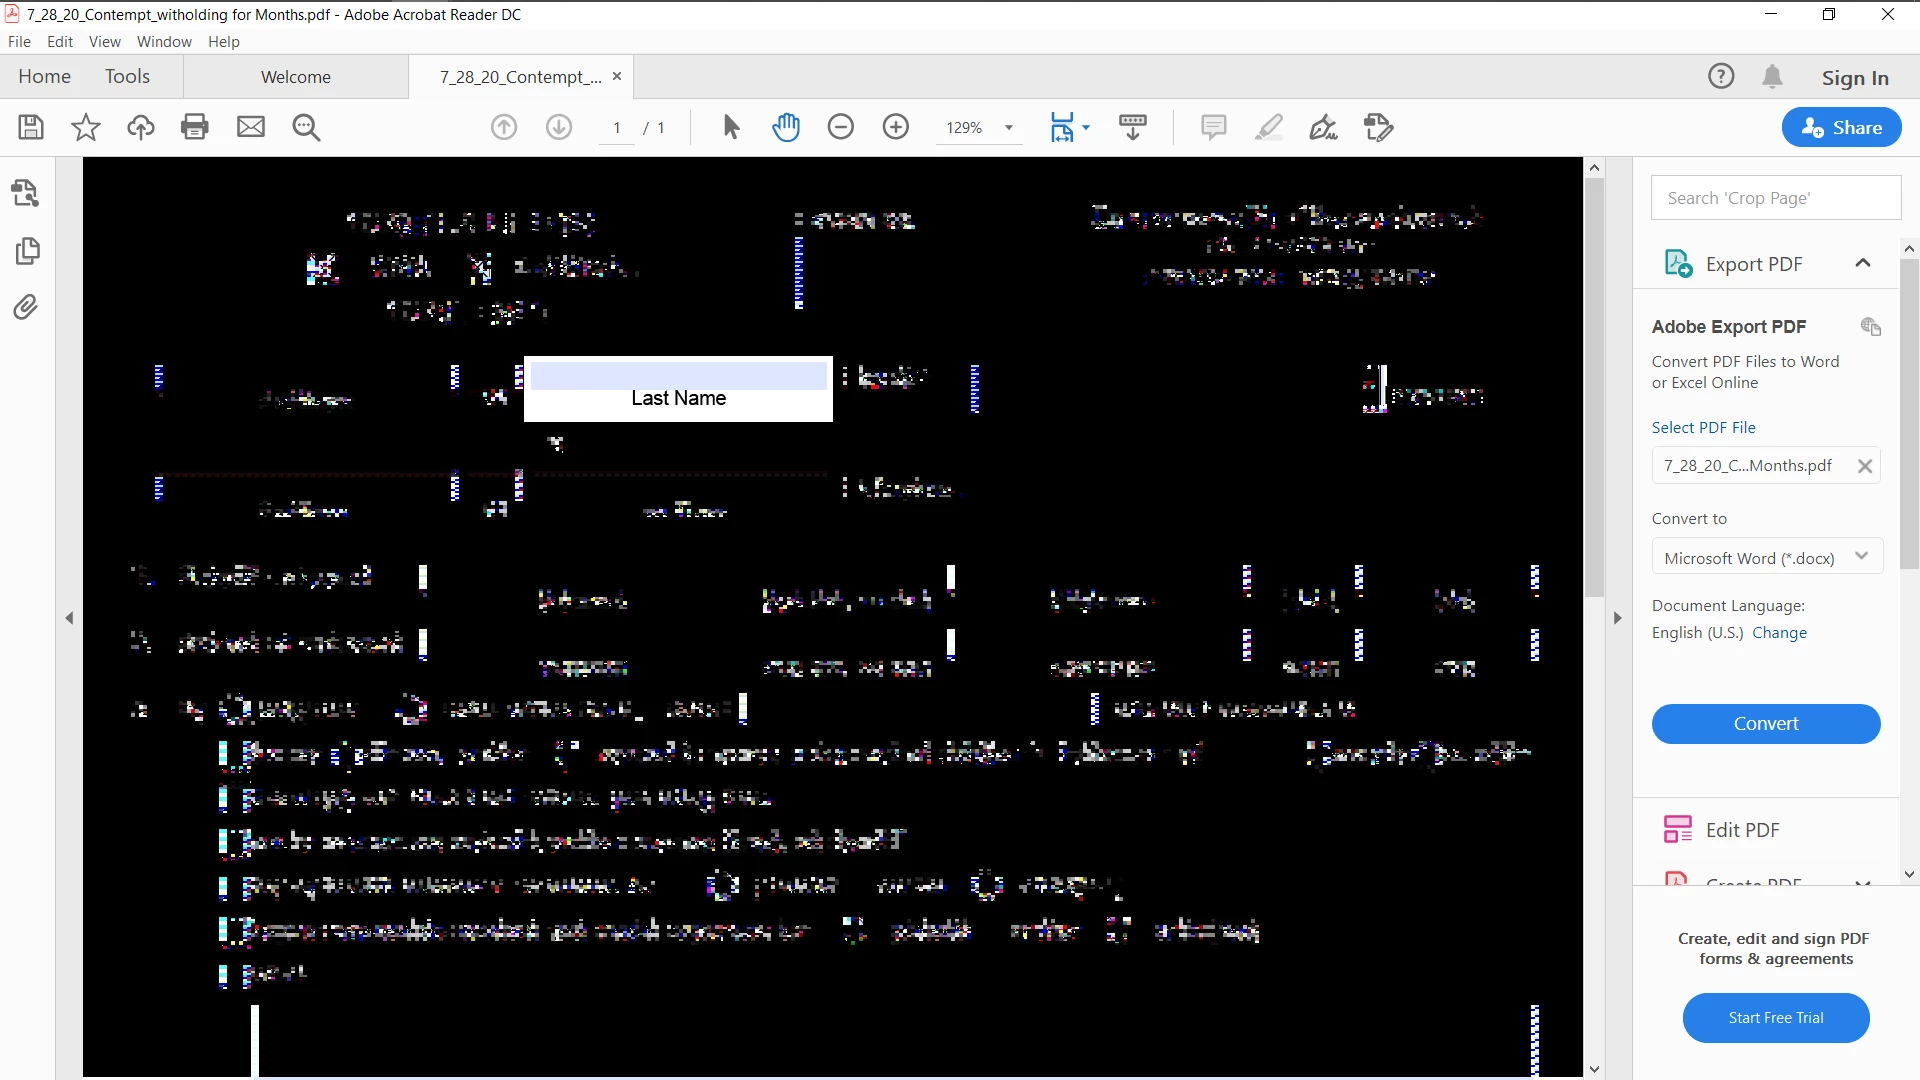Image resolution: width=1920 pixels, height=1080 pixels.
Task: Click the Print file icon
Action: [195, 127]
